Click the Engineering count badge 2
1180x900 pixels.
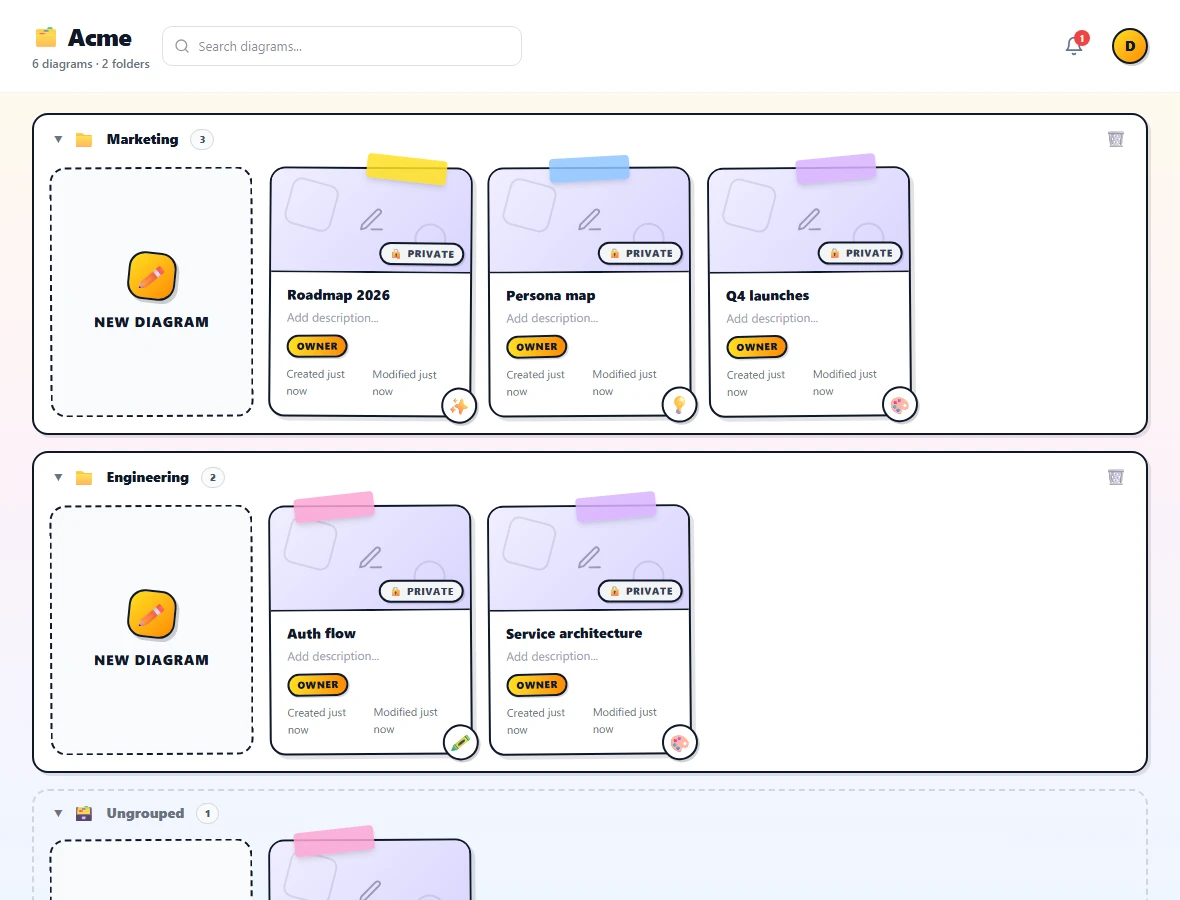point(213,477)
